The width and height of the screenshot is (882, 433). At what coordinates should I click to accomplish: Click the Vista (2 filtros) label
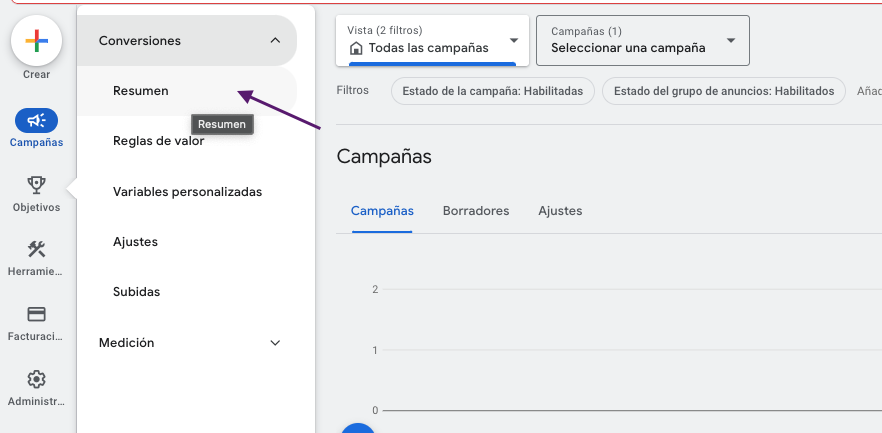click(x=385, y=30)
